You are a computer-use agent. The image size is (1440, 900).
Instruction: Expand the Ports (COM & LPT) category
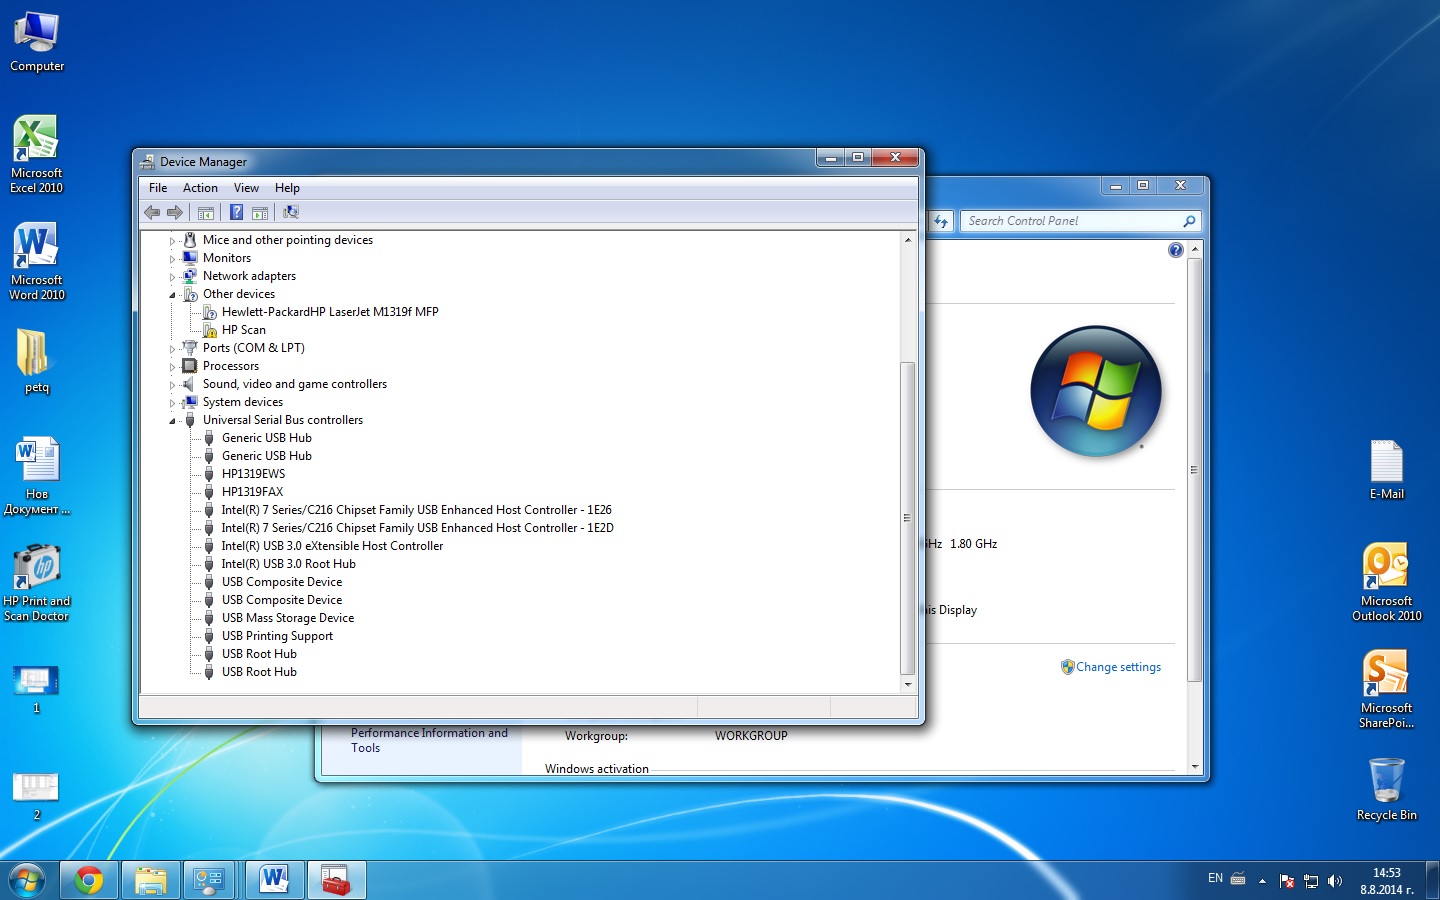click(x=172, y=349)
